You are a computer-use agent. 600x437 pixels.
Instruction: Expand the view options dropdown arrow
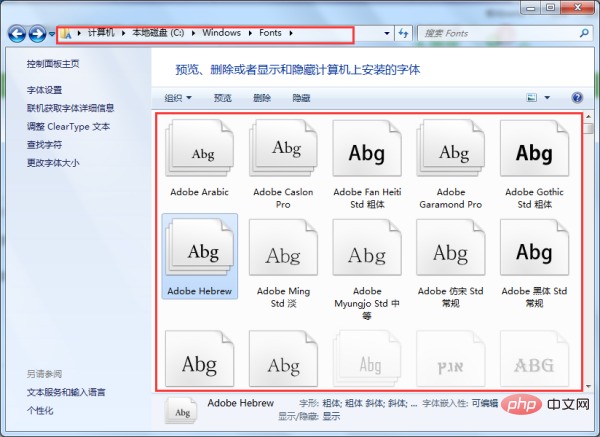pos(548,98)
